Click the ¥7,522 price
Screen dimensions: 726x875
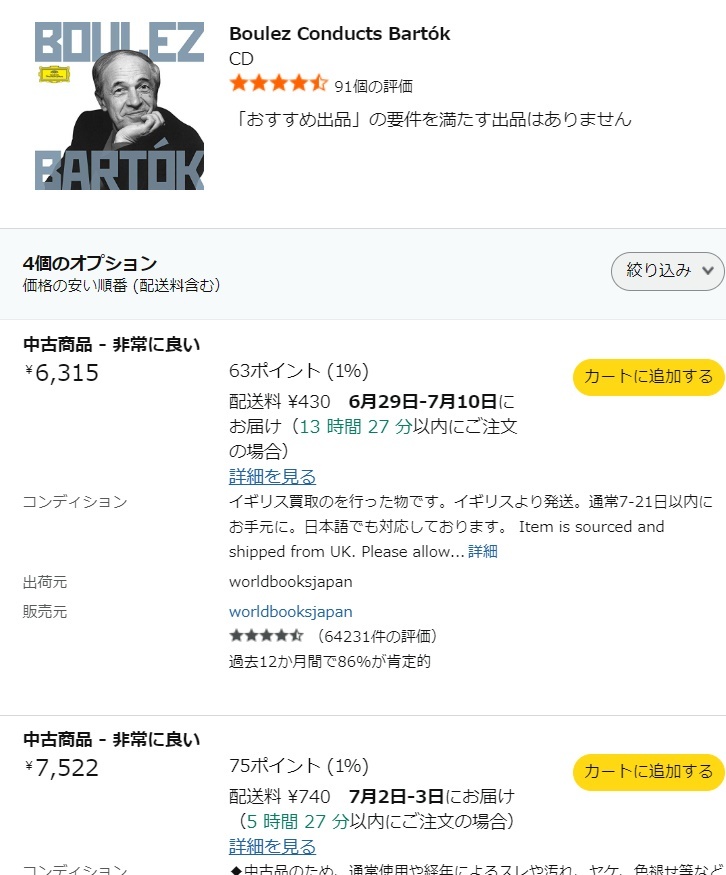coord(61,768)
